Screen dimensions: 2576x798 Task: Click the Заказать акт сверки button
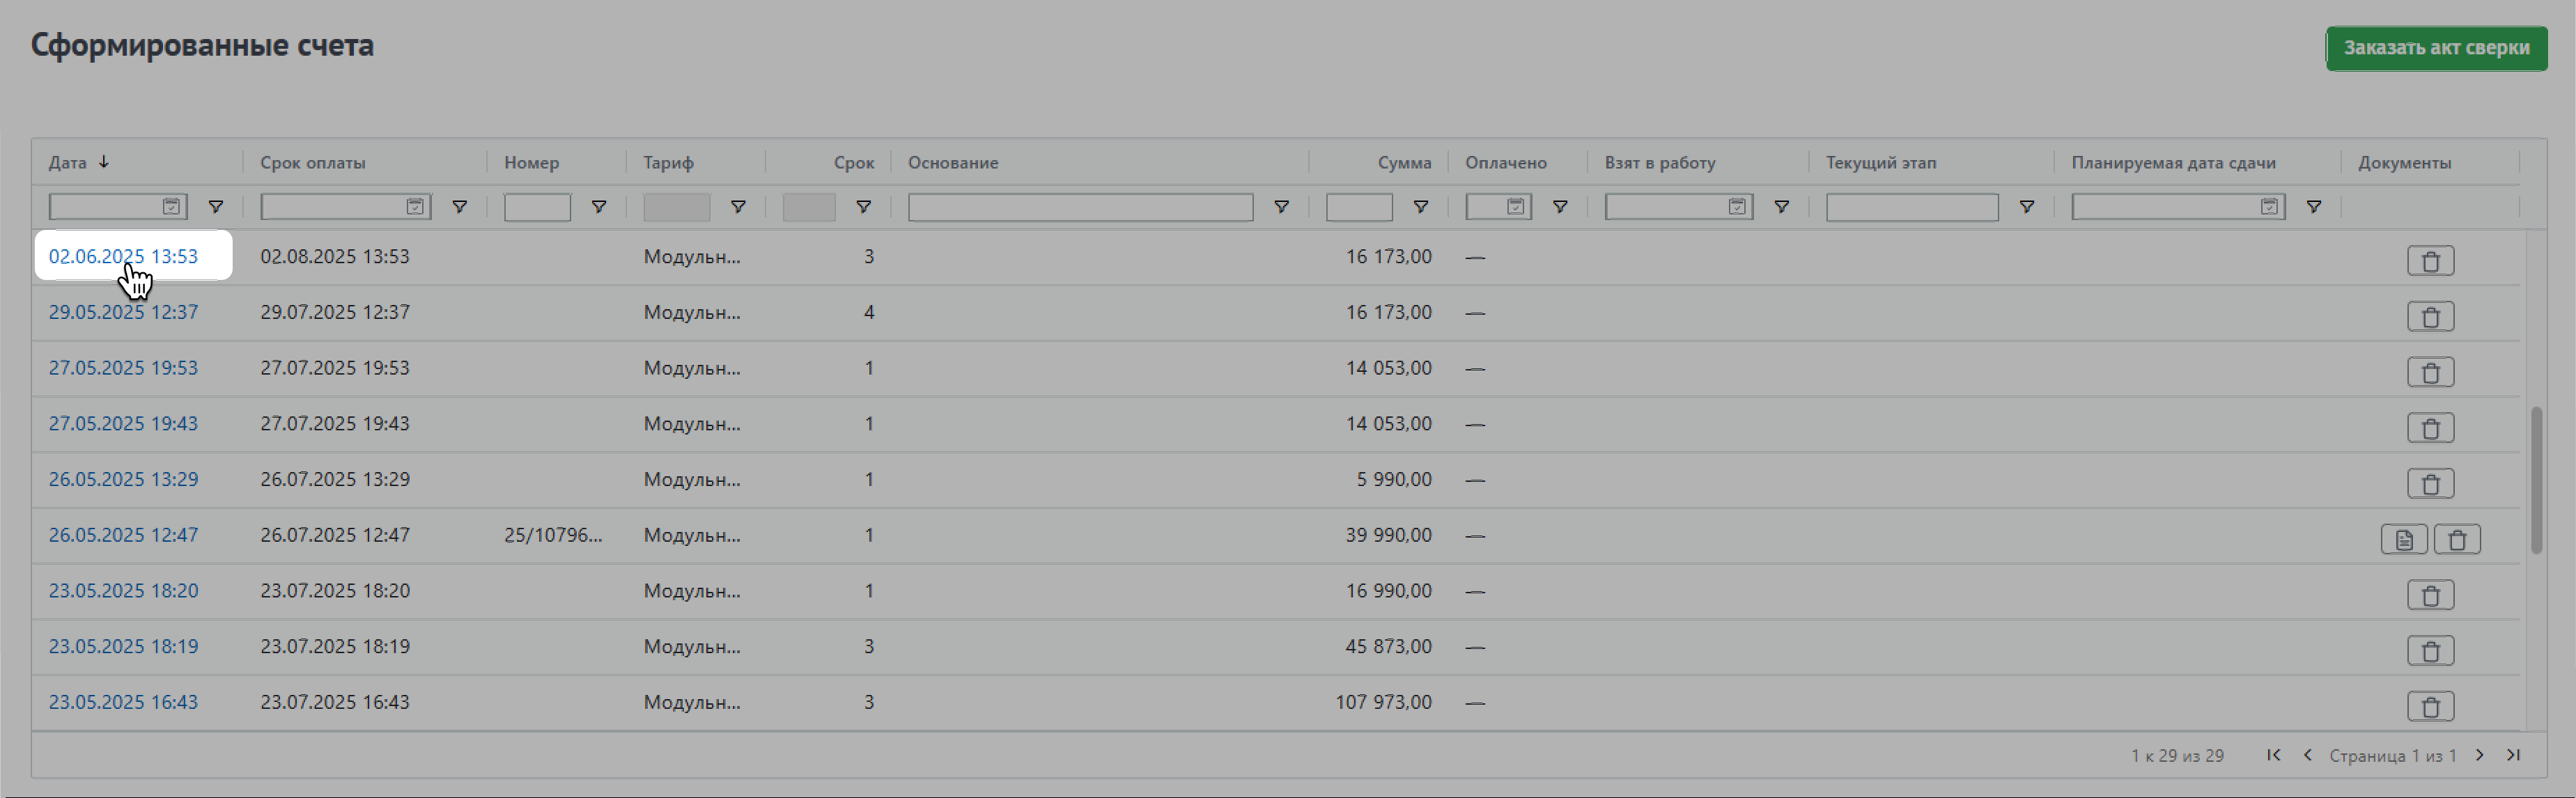click(2436, 48)
